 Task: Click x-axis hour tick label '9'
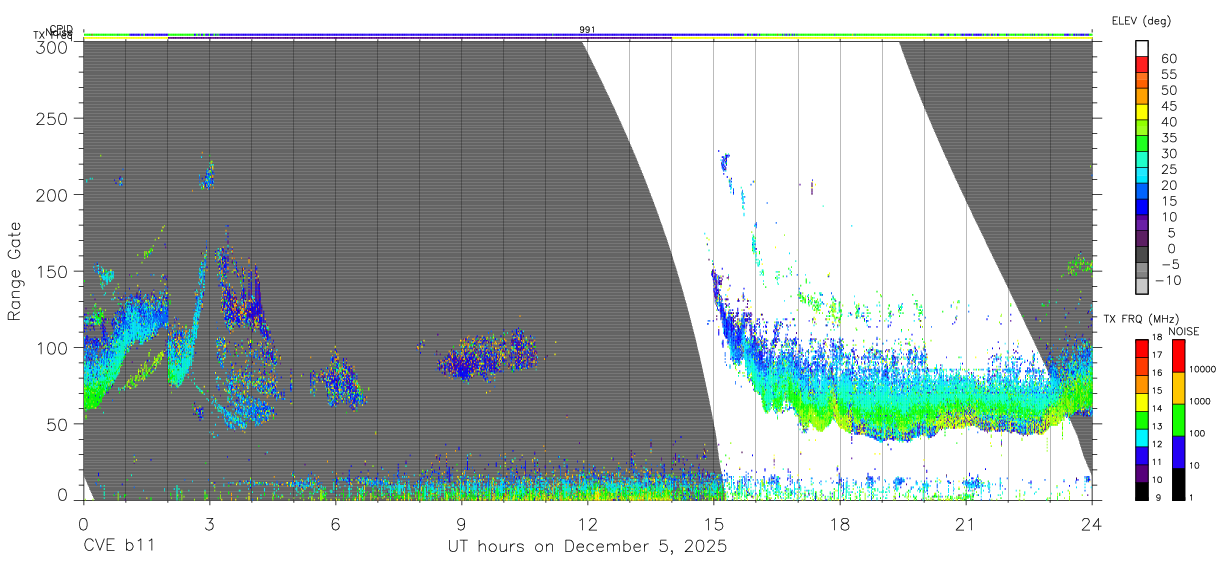click(461, 523)
